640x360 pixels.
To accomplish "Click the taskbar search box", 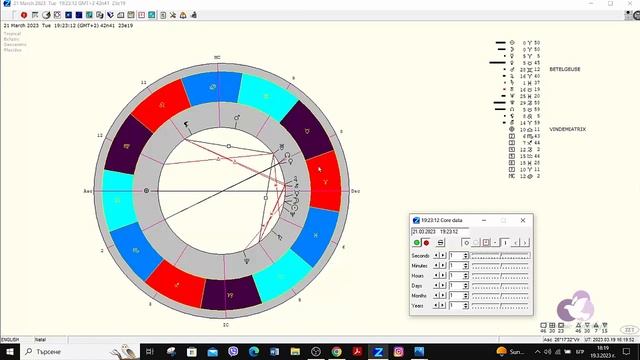I will pyautogui.click(x=80, y=351).
